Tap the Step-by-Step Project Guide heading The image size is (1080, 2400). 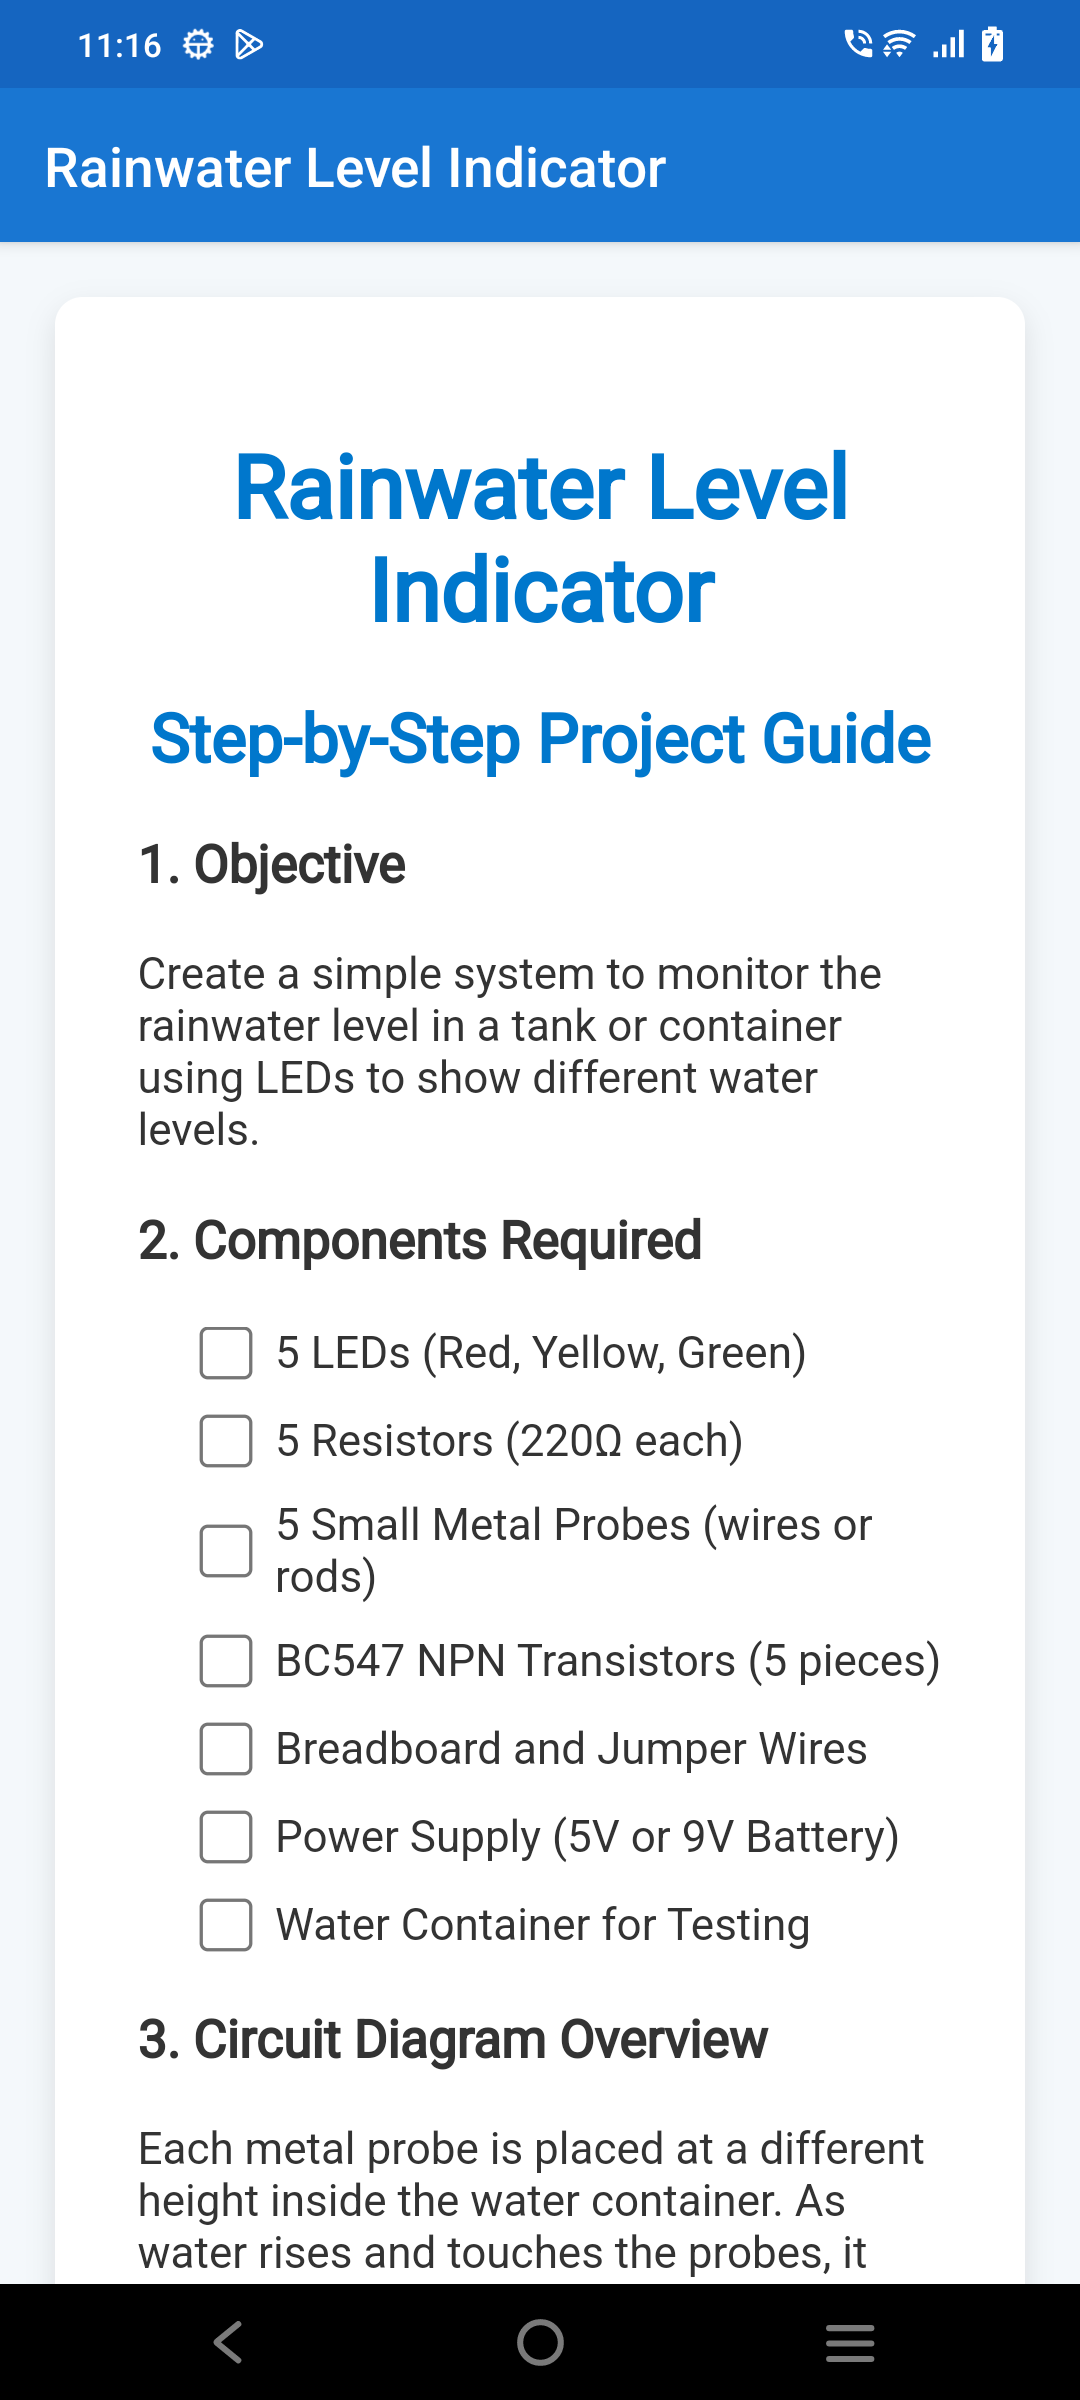[x=540, y=739]
